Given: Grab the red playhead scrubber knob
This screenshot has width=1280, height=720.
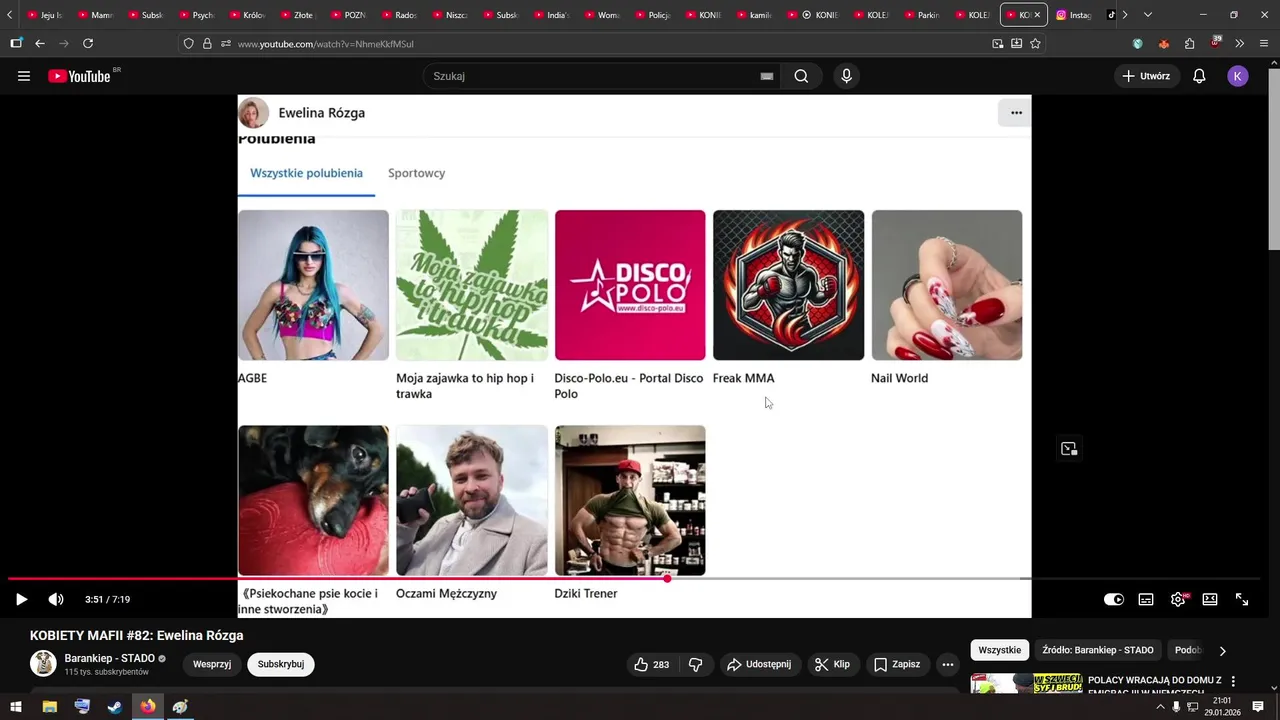Looking at the screenshot, I should [667, 579].
